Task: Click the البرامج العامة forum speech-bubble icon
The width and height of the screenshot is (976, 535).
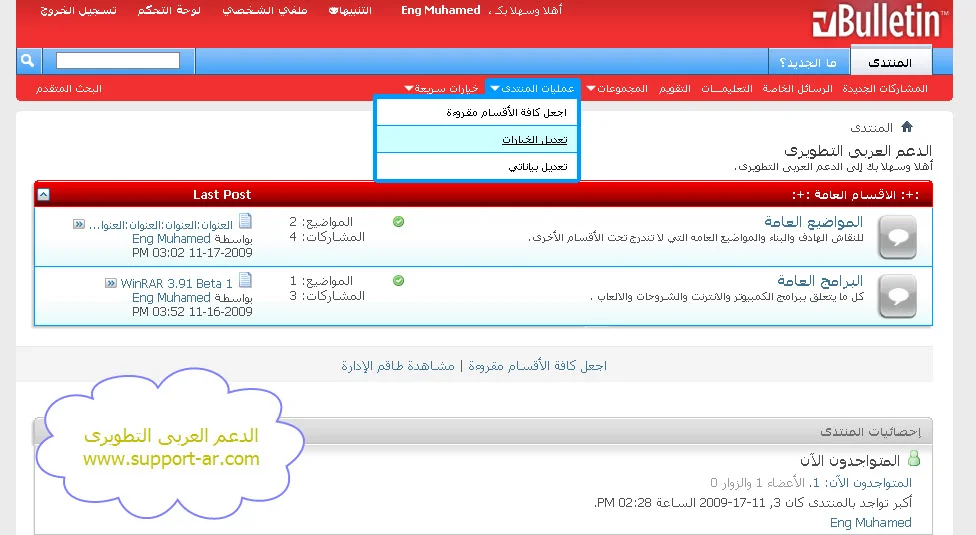Action: point(897,296)
